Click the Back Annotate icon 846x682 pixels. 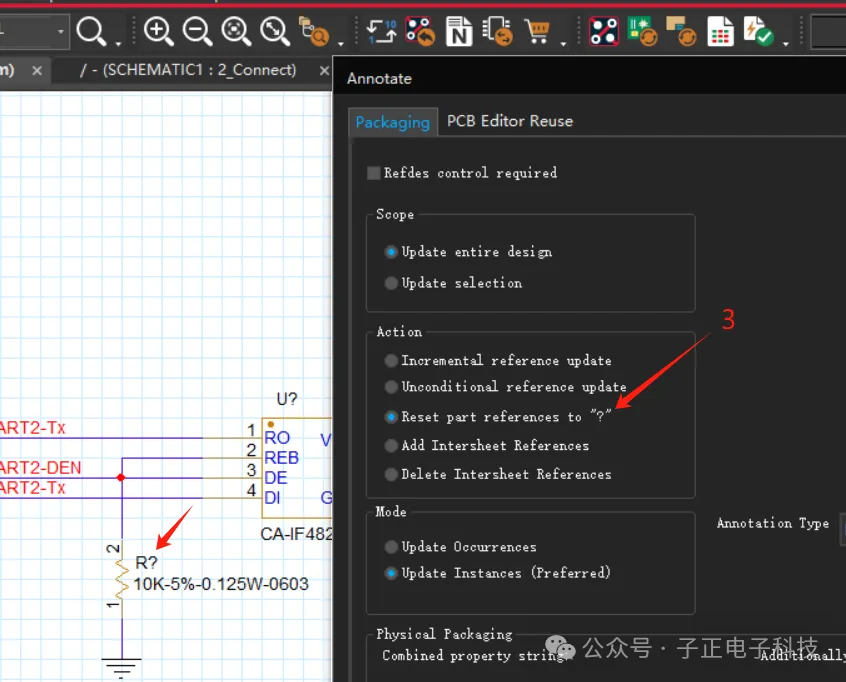(420, 31)
